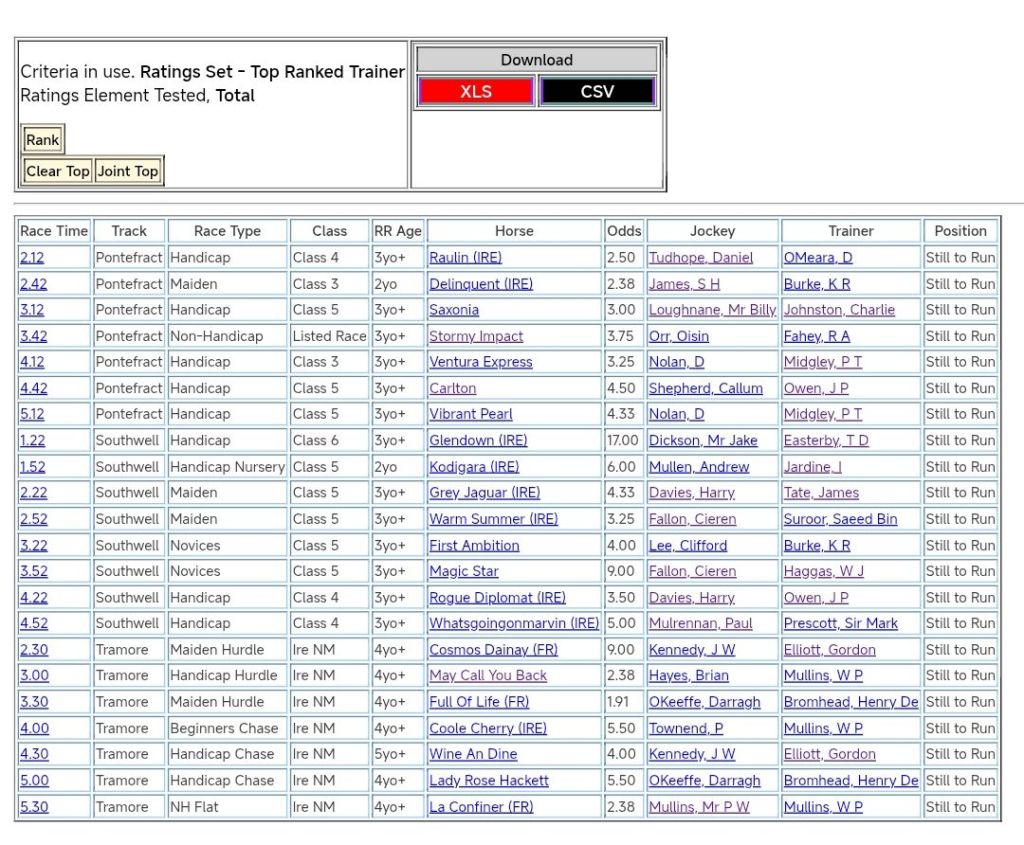1024x845 pixels.
Task: Click the Odds column header
Action: 624,231
